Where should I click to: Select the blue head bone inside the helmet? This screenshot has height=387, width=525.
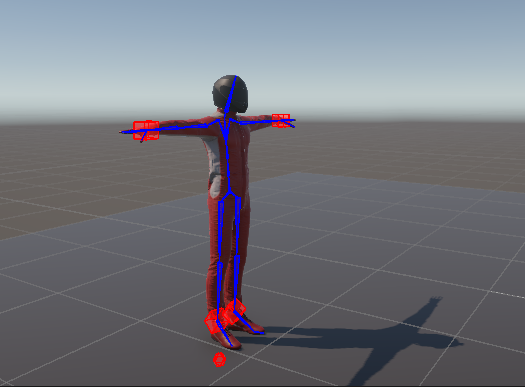231,94
